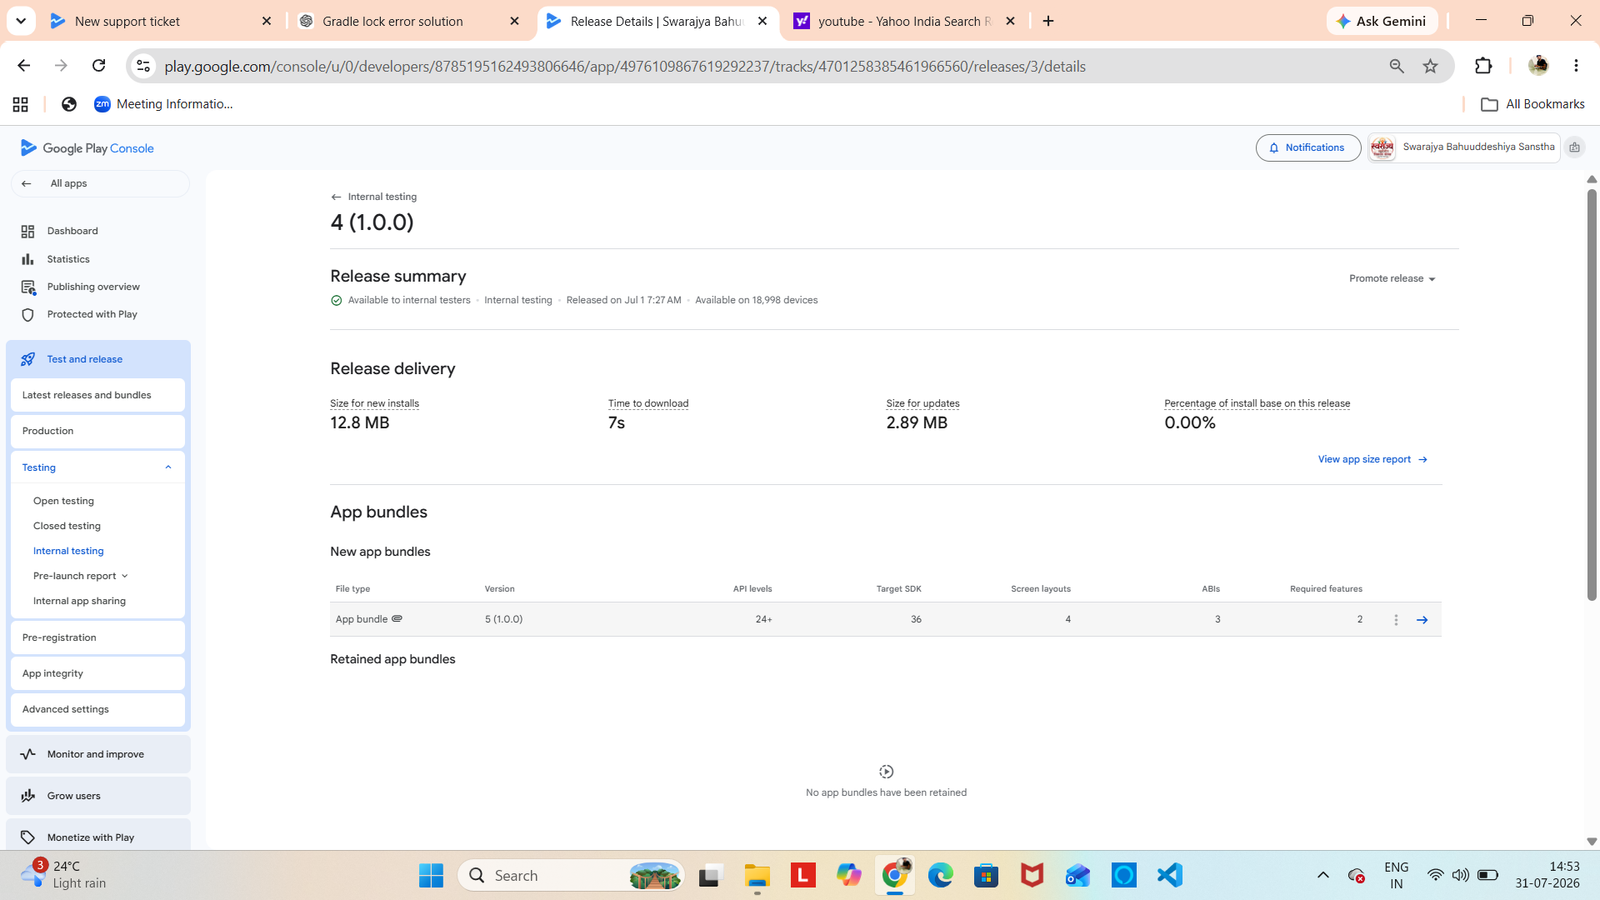Open Open testing in sidebar
1600x900 pixels.
(63, 501)
